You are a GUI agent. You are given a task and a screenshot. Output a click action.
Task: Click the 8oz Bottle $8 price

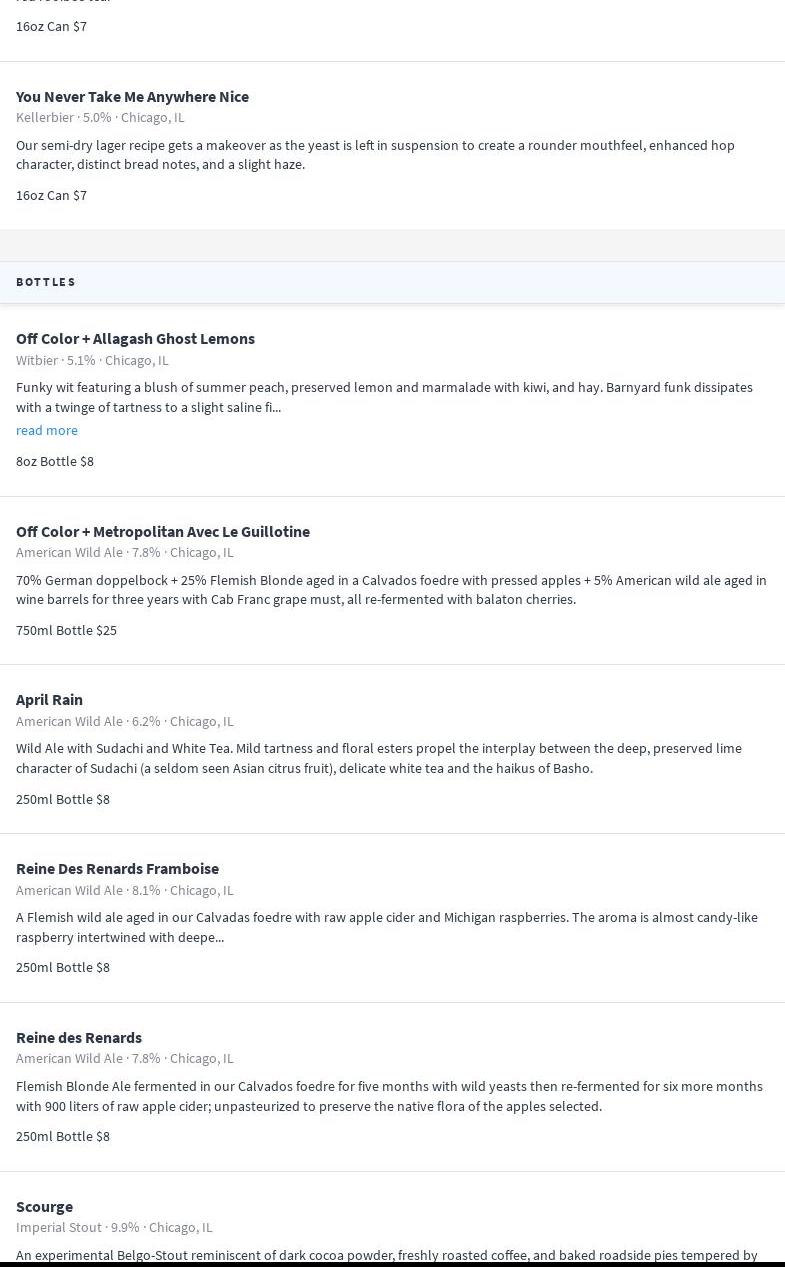[x=55, y=461]
